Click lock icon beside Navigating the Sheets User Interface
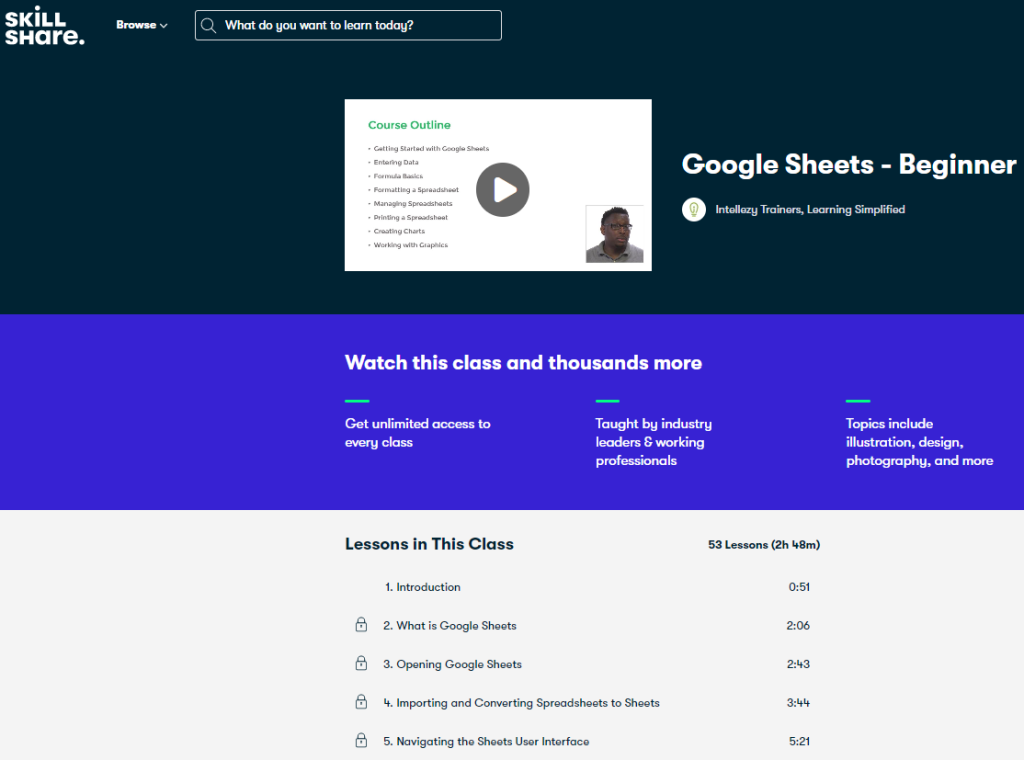The image size is (1024, 760). pos(361,740)
